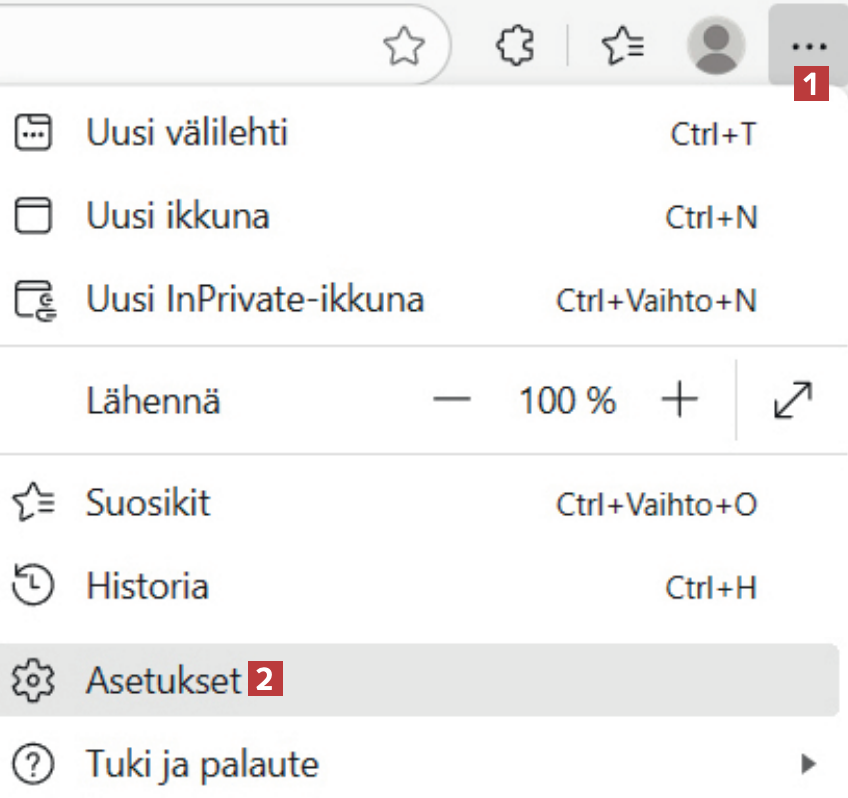Select Uusi ikkuna menu item
Screen dimensions: 848x798
[178, 216]
